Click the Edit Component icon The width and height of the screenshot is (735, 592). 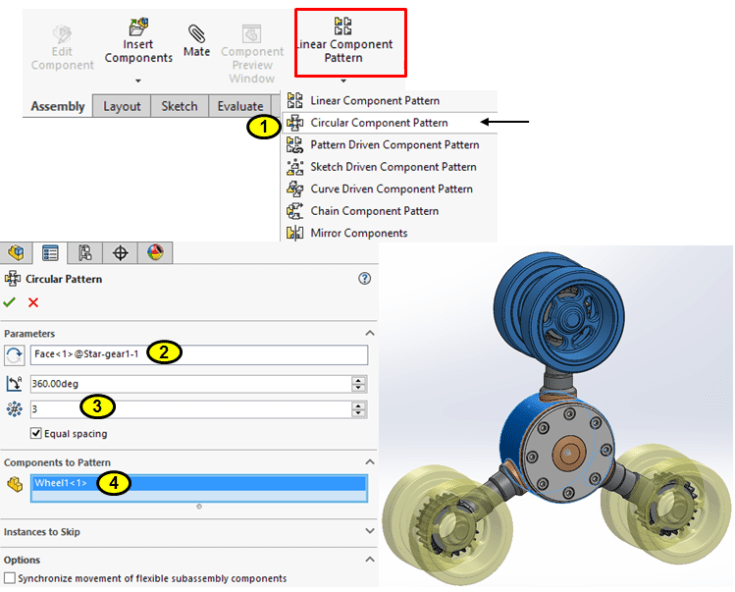[62, 34]
